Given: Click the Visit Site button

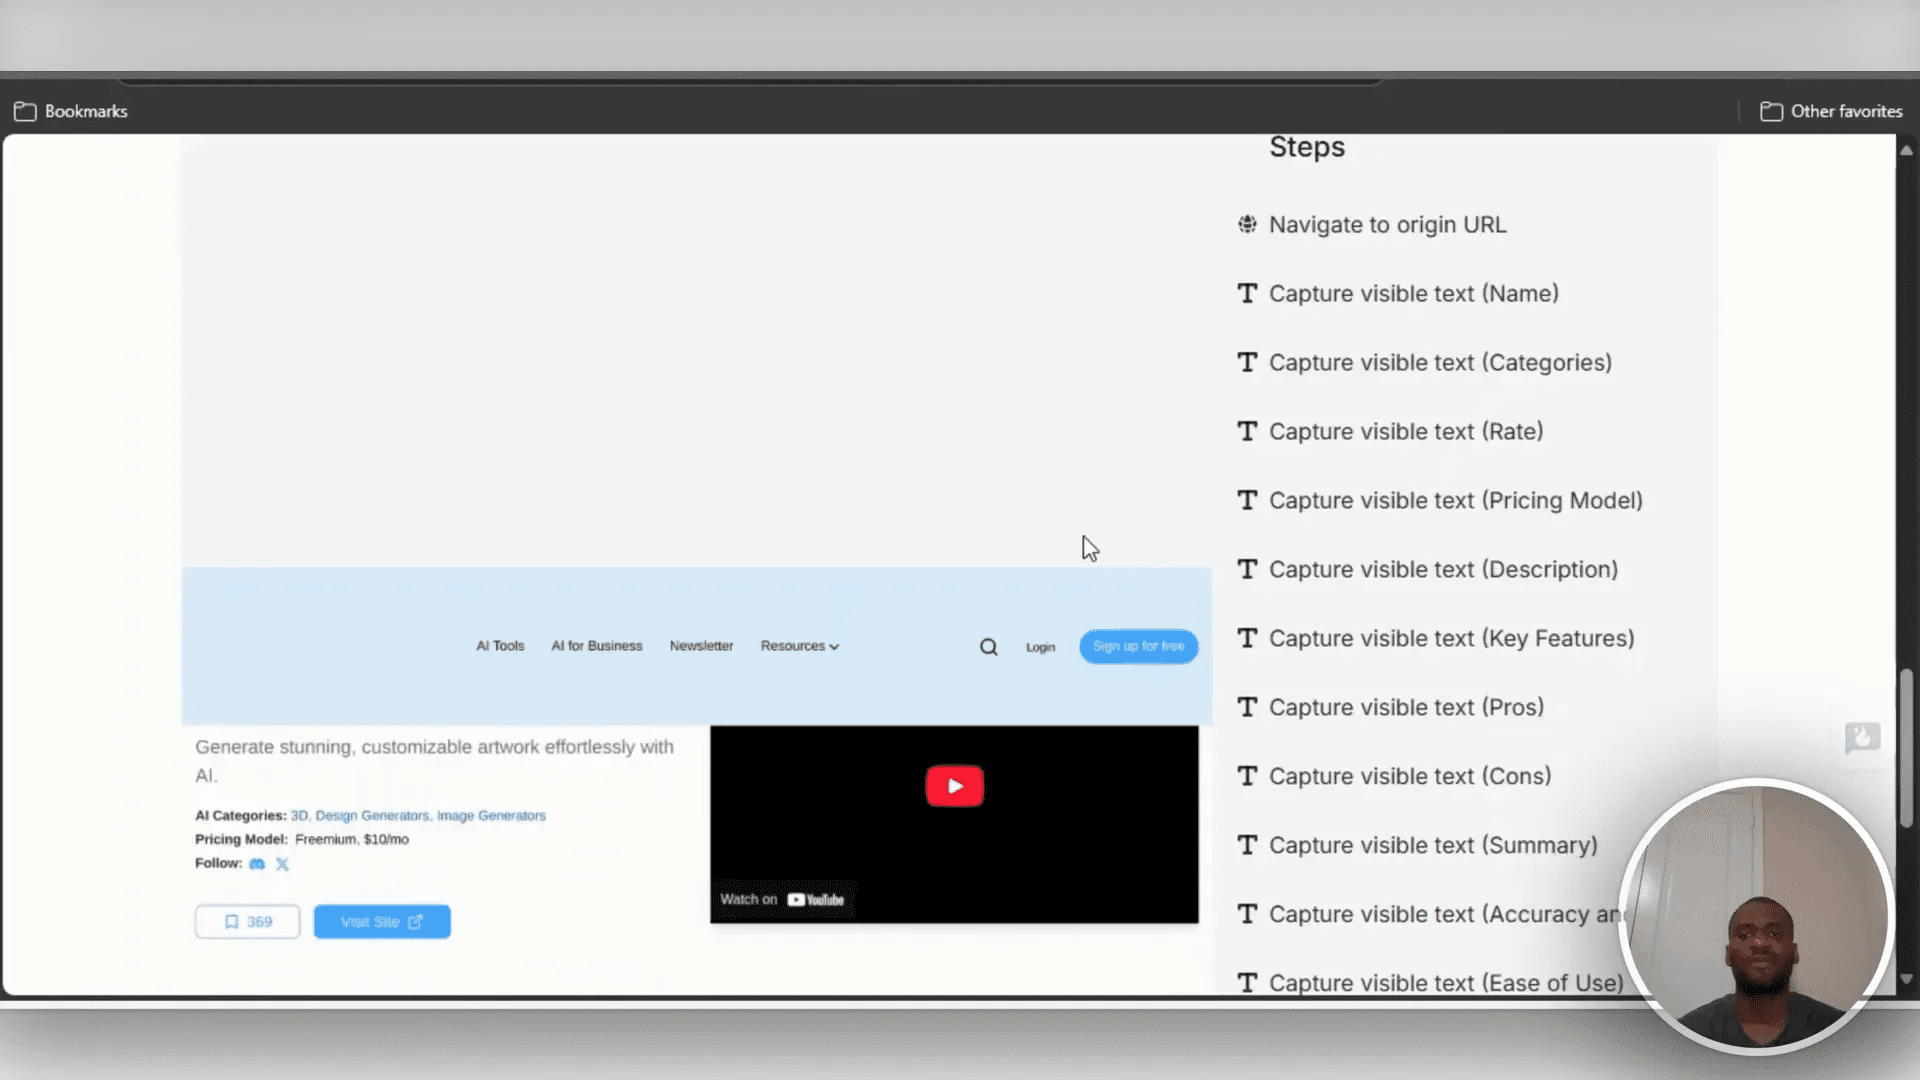Looking at the screenshot, I should (381, 921).
